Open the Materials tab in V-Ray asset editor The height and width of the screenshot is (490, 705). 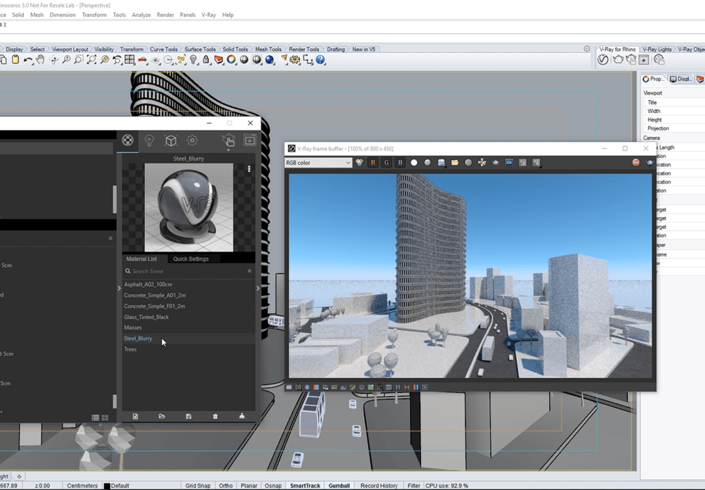(128, 140)
